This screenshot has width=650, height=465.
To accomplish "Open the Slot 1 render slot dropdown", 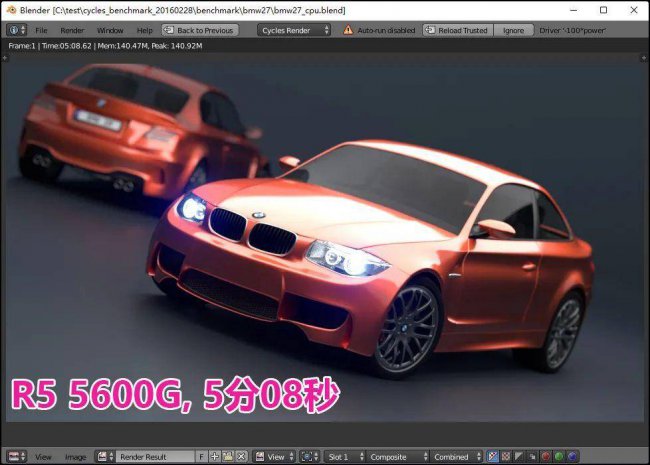I will point(344,457).
